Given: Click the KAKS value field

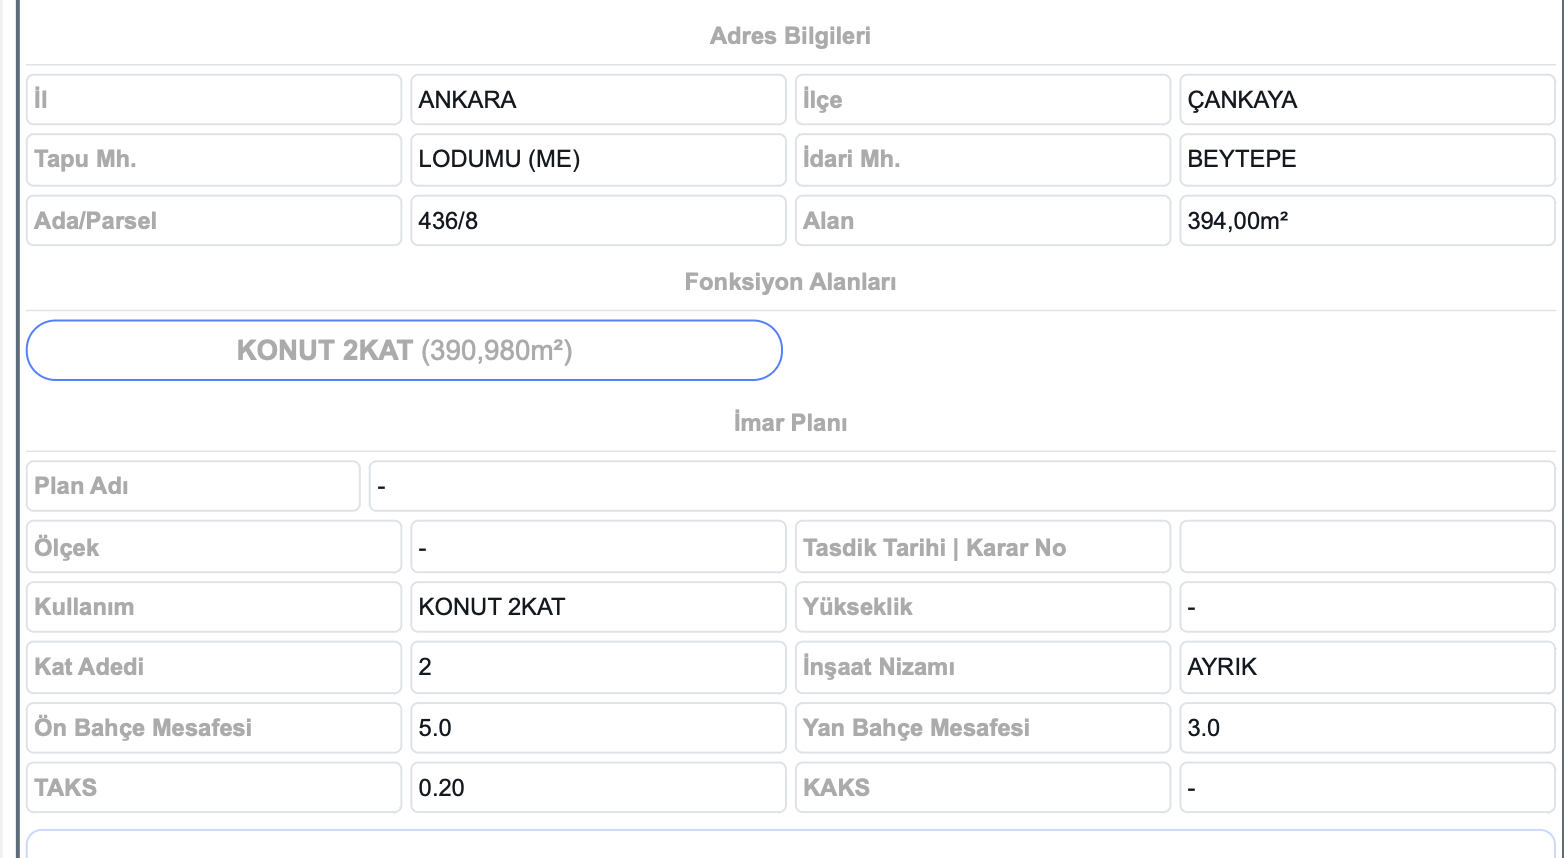Looking at the screenshot, I should click(x=1366, y=788).
